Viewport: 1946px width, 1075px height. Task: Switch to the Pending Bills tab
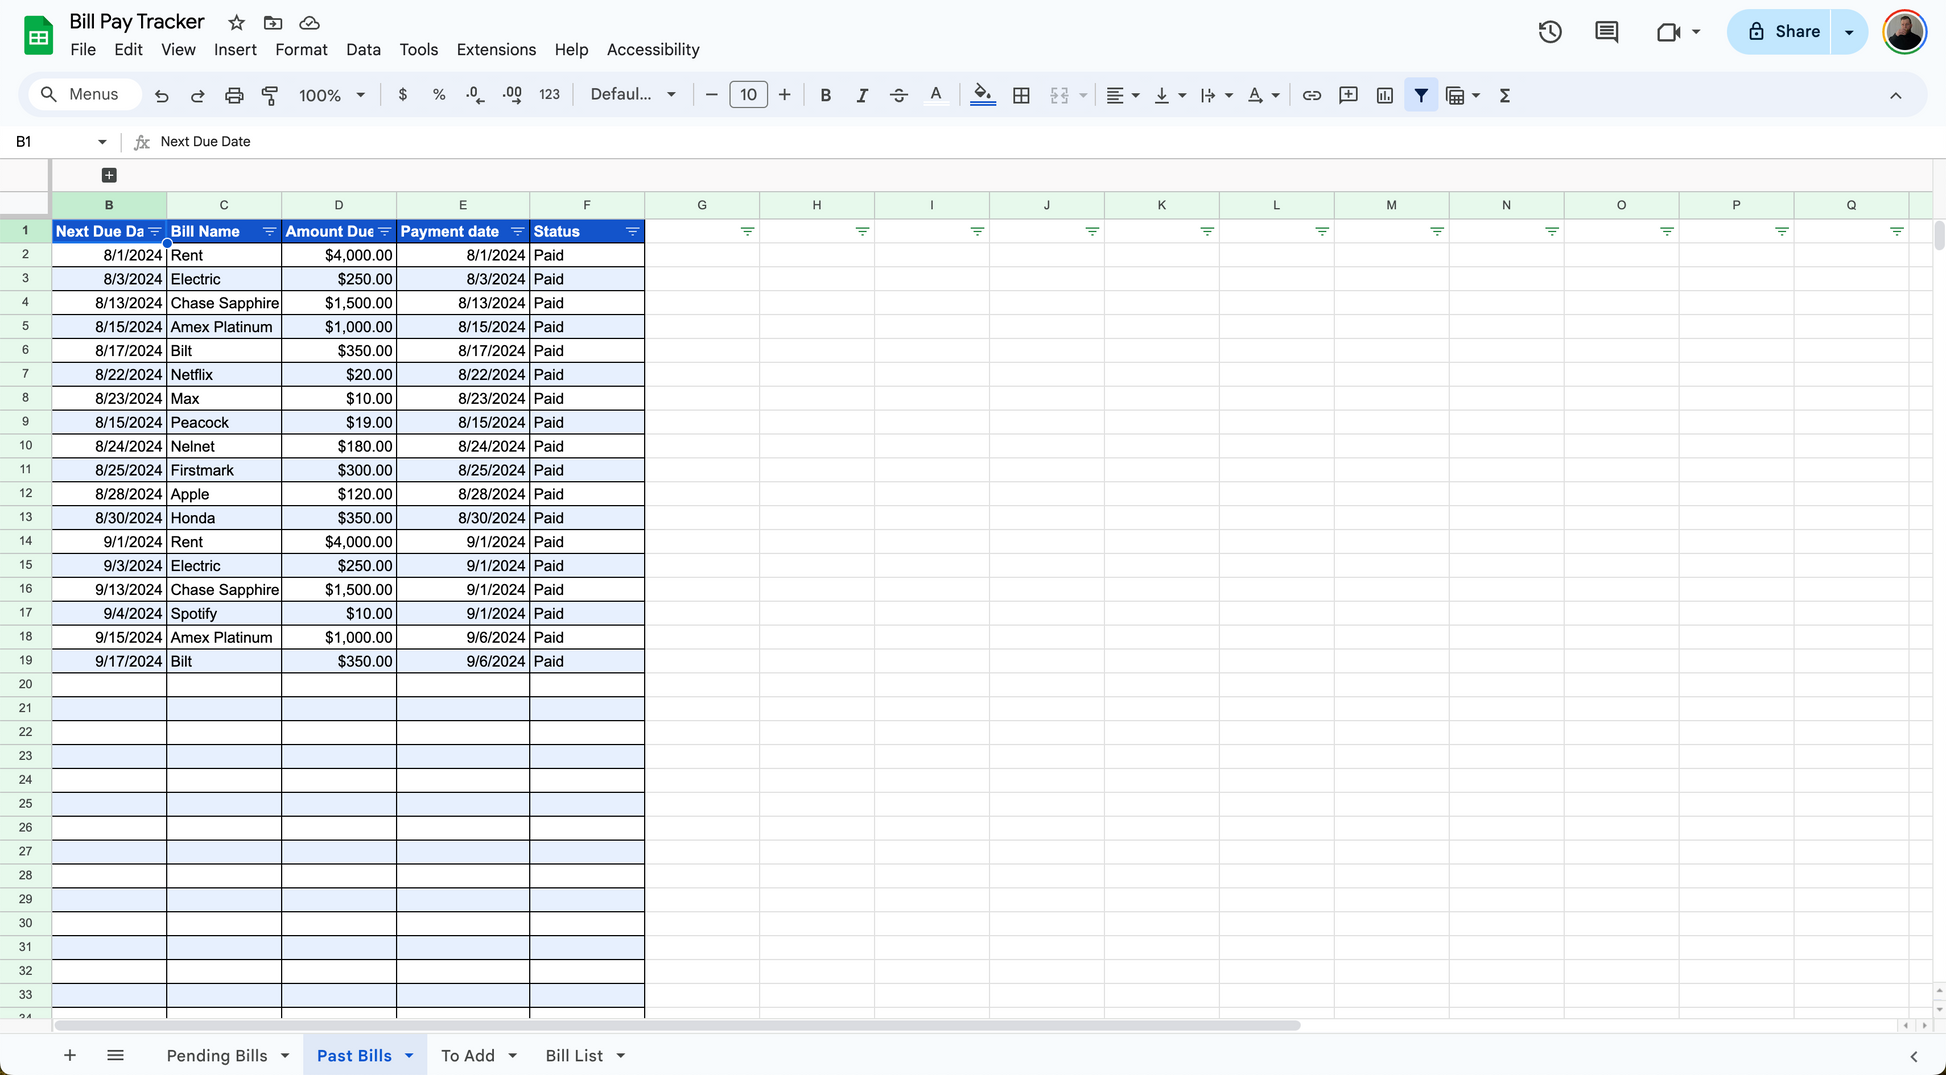pyautogui.click(x=217, y=1055)
